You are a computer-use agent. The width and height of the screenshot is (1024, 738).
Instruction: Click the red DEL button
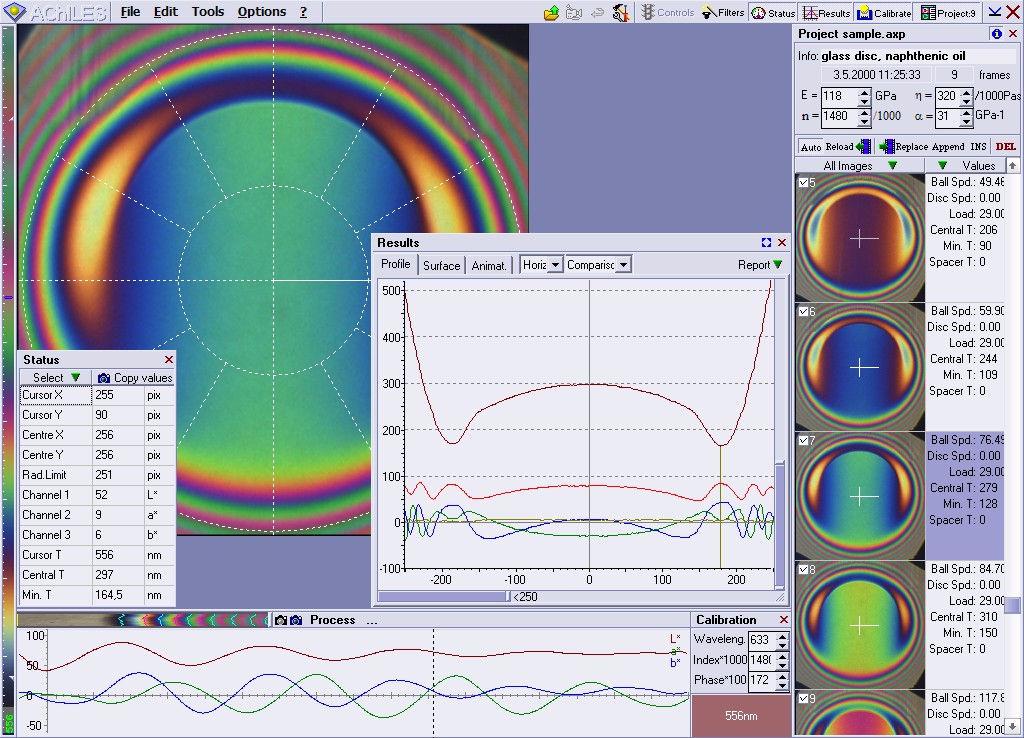coord(1006,146)
